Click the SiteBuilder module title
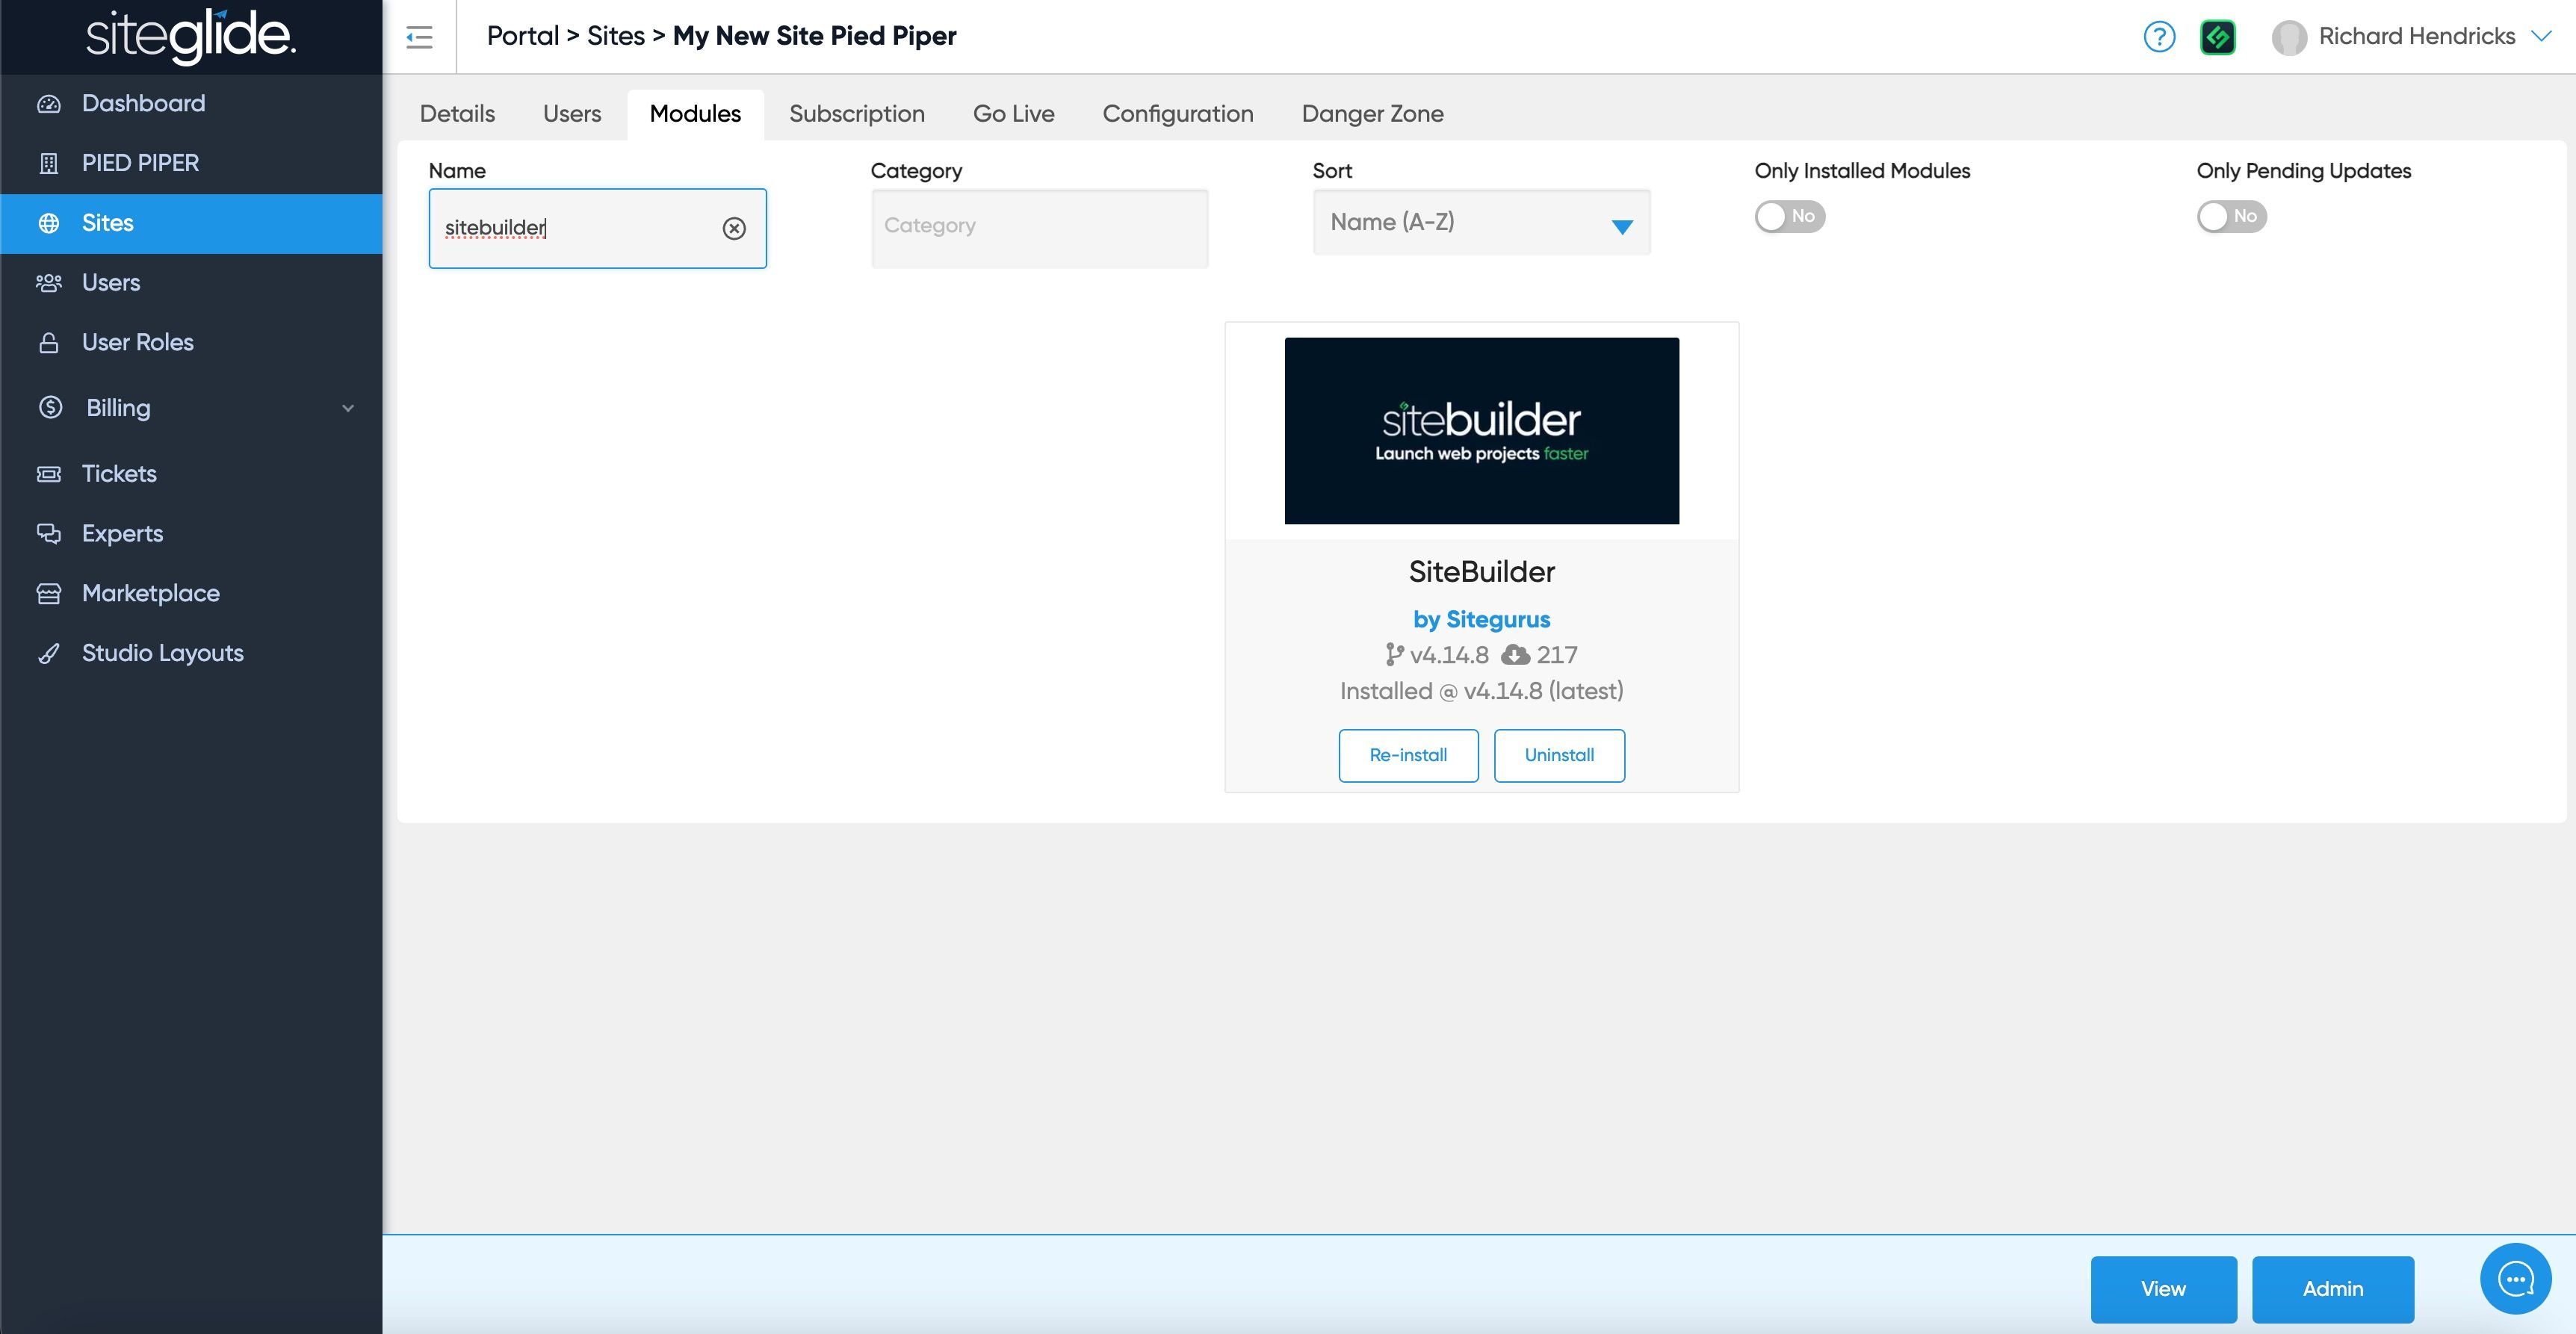2576x1334 pixels. [1481, 572]
